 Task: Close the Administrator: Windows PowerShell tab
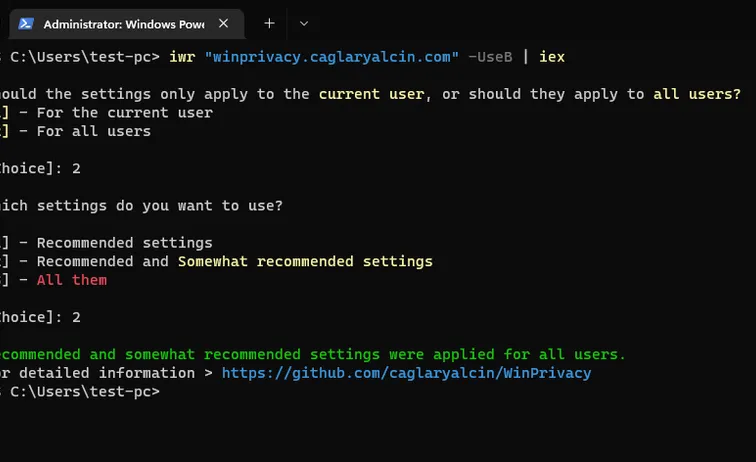pos(223,23)
